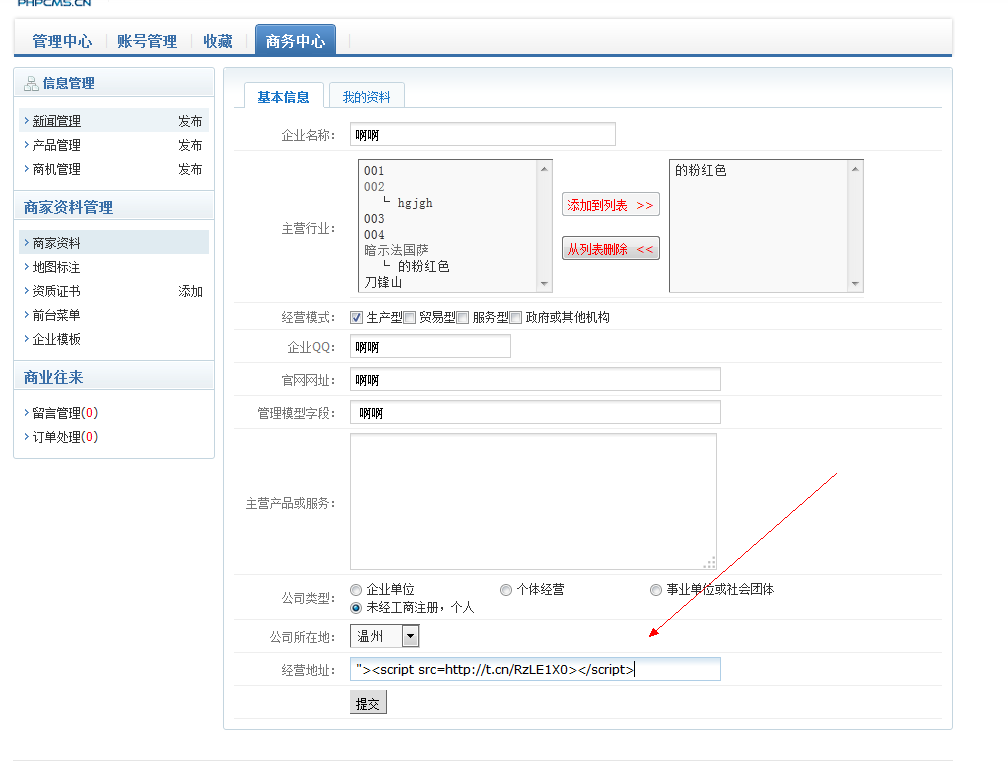Click 发布 next to 产品管理
This screenshot has height=761, width=1008.
tap(190, 145)
